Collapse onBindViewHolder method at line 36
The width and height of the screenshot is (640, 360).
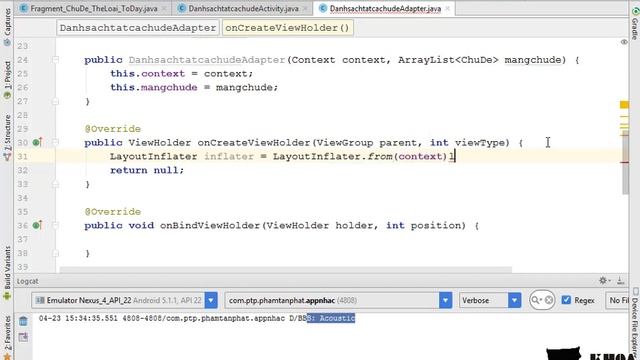pyautogui.click(x=56, y=225)
